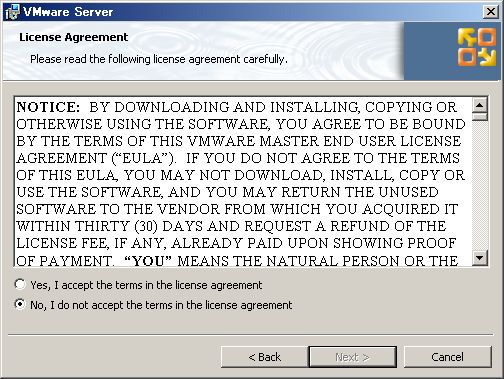Click the "Yes, I accept the terms" label text

tap(146, 285)
